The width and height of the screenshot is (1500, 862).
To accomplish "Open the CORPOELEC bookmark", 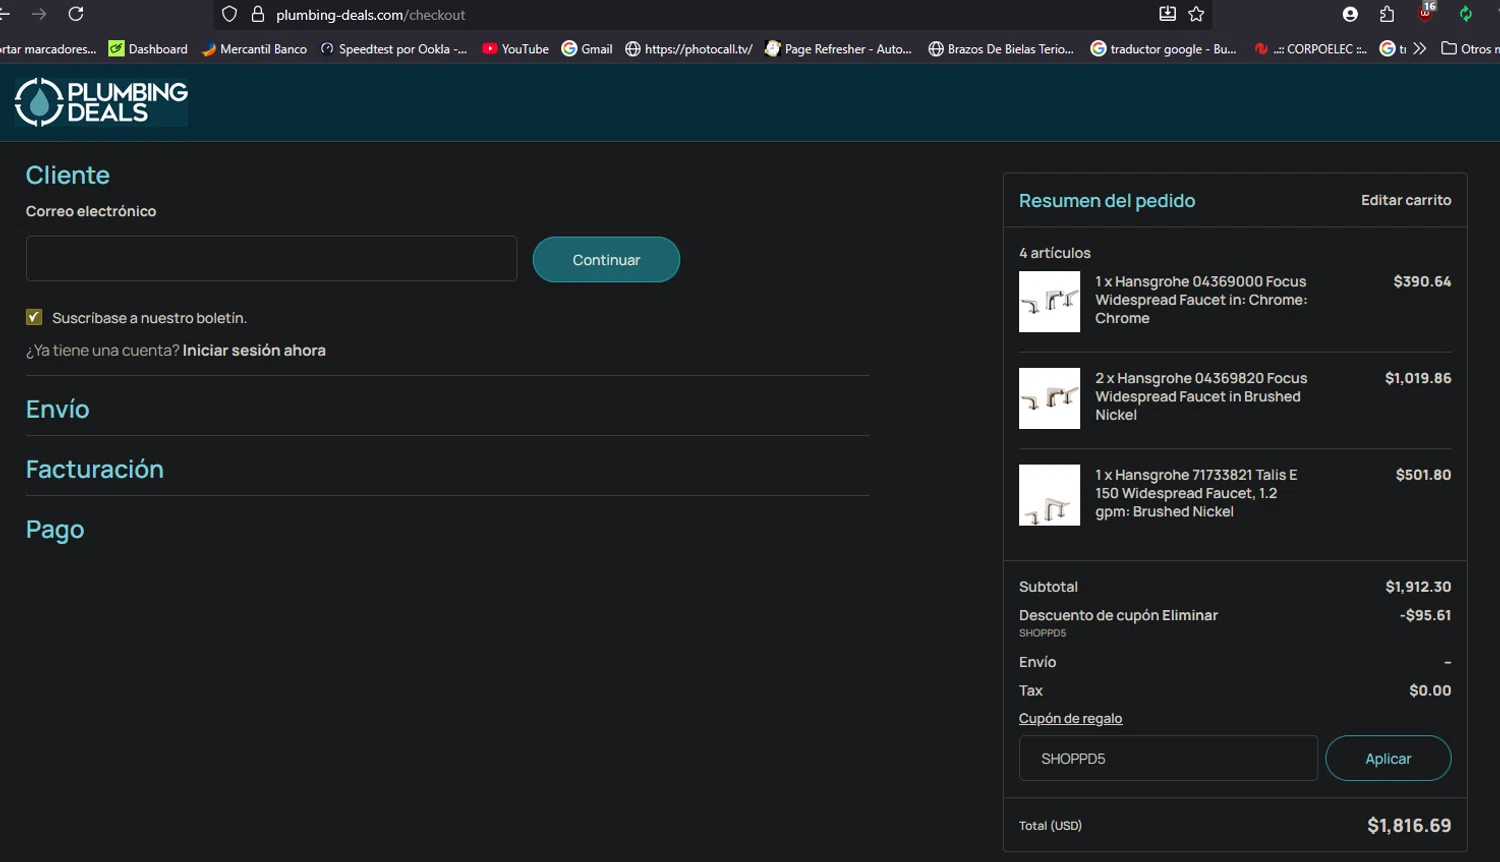I will pyautogui.click(x=1310, y=48).
